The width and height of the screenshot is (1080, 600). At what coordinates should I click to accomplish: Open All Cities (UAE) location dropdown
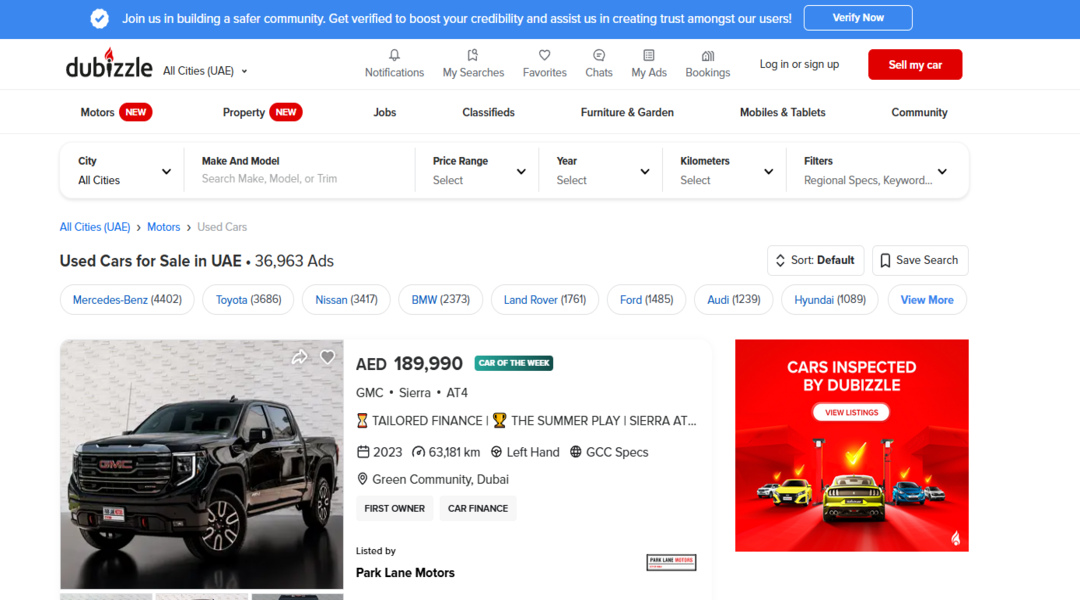205,71
